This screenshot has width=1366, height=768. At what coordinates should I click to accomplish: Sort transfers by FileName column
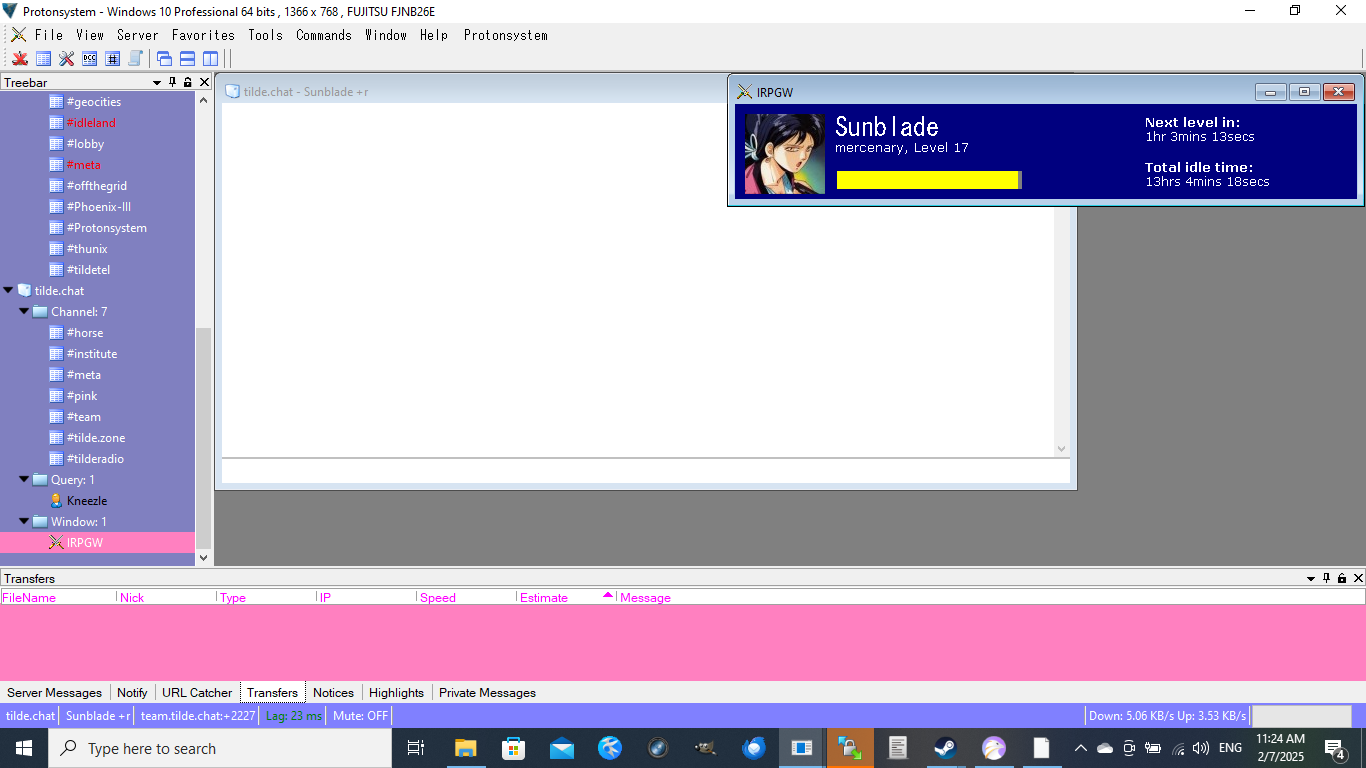click(x=58, y=597)
